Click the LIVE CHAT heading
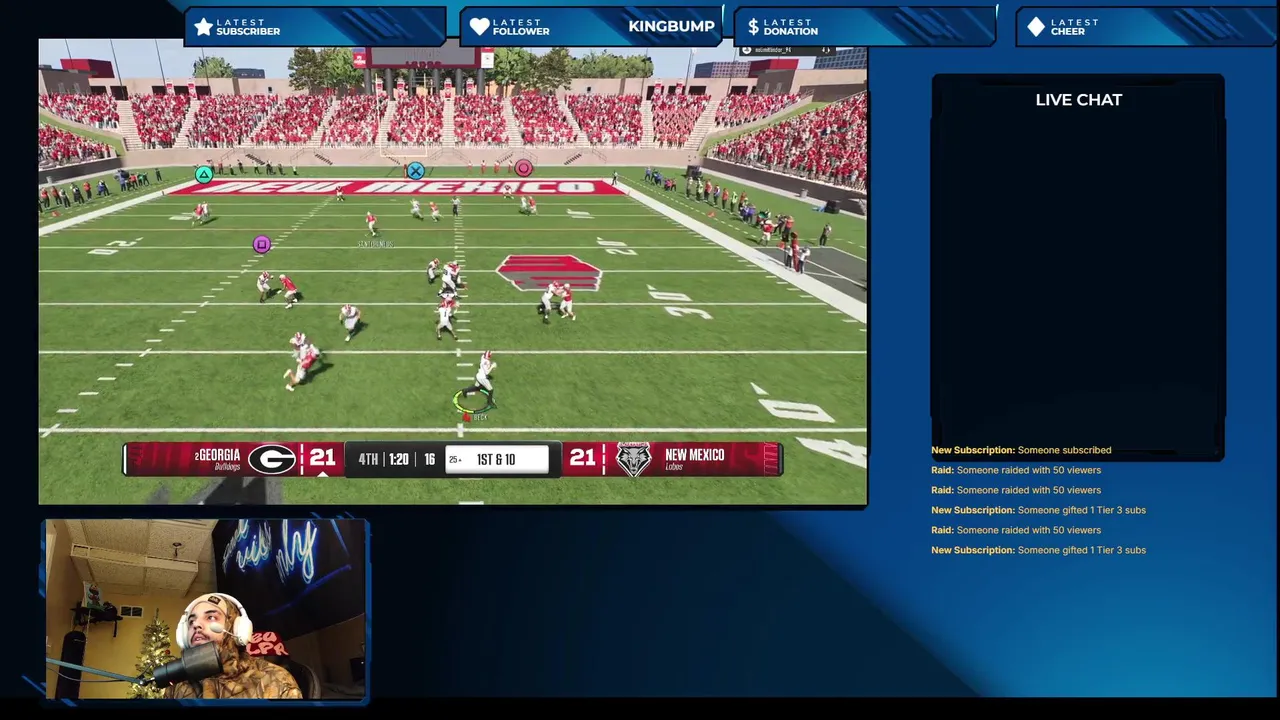 (1078, 100)
